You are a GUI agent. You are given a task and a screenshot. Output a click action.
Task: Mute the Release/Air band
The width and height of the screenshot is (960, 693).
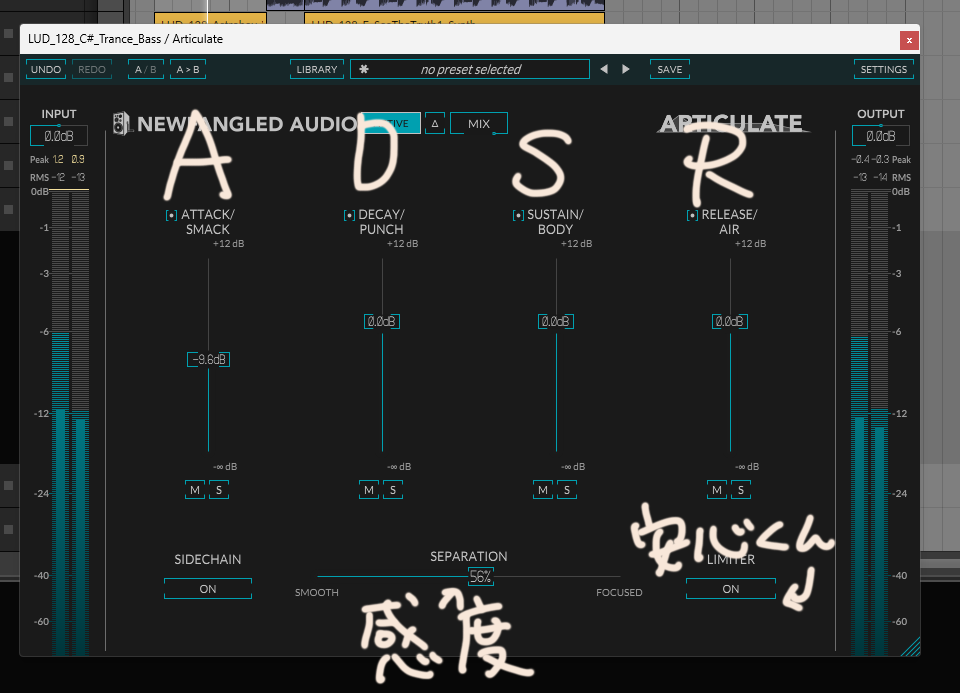[716, 490]
